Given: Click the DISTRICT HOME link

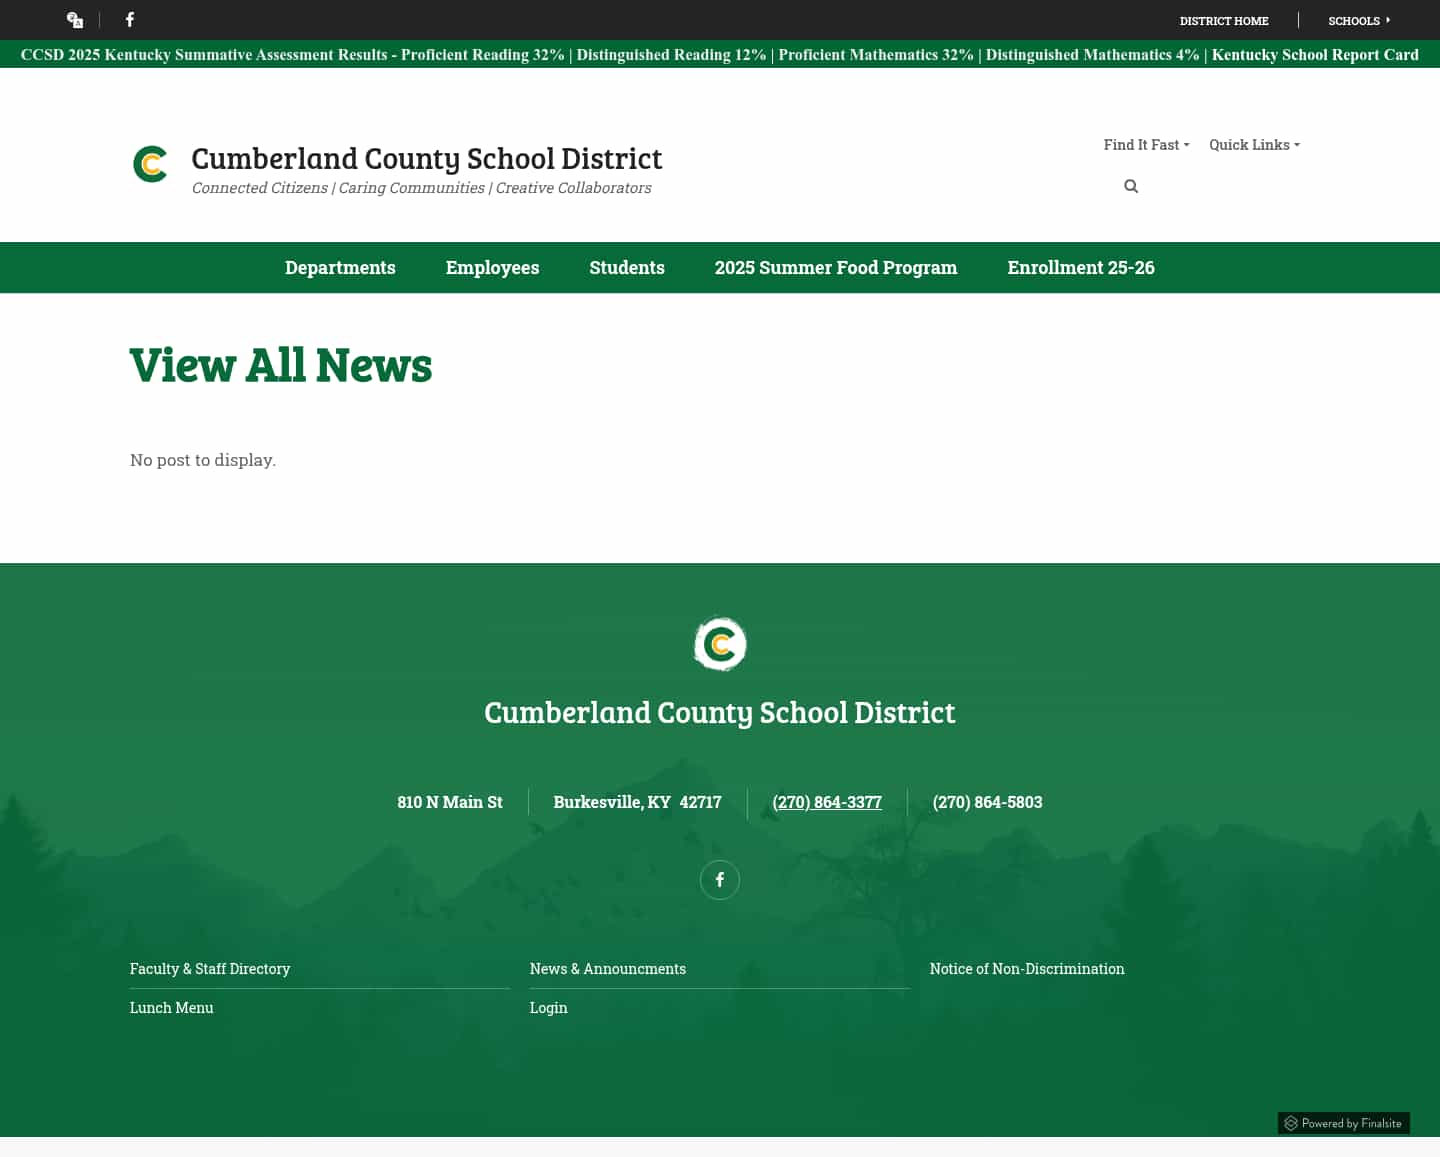Looking at the screenshot, I should coord(1224,20).
